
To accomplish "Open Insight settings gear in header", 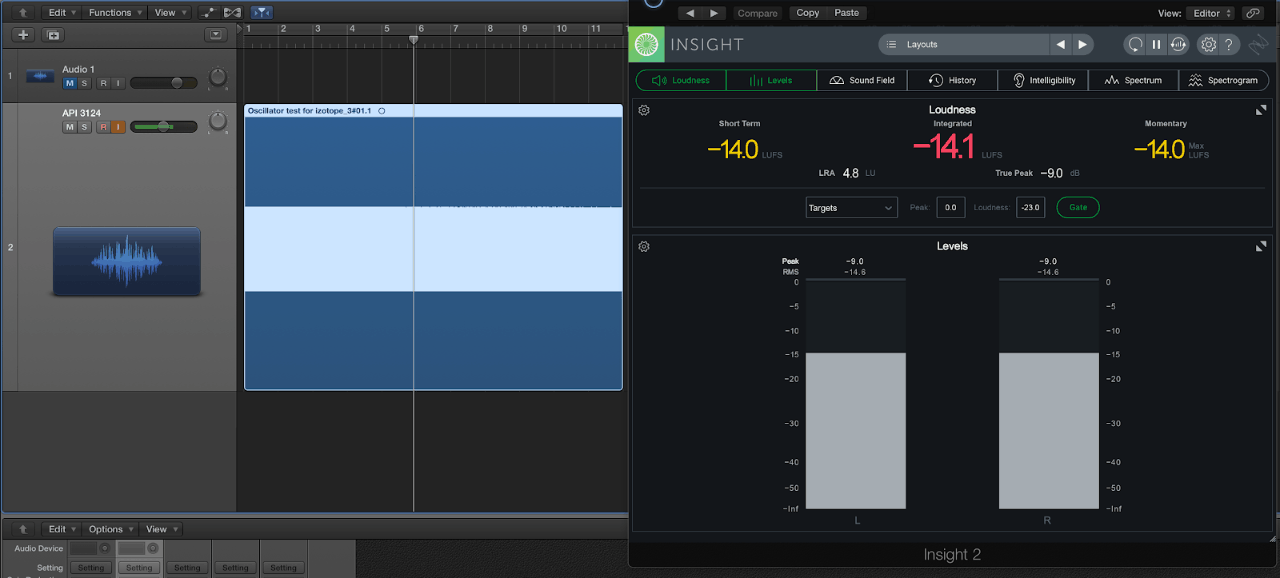I will coord(1207,44).
